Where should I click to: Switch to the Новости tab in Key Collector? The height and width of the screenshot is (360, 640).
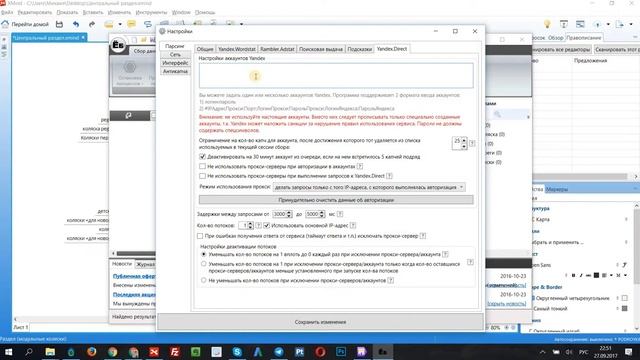point(122,264)
